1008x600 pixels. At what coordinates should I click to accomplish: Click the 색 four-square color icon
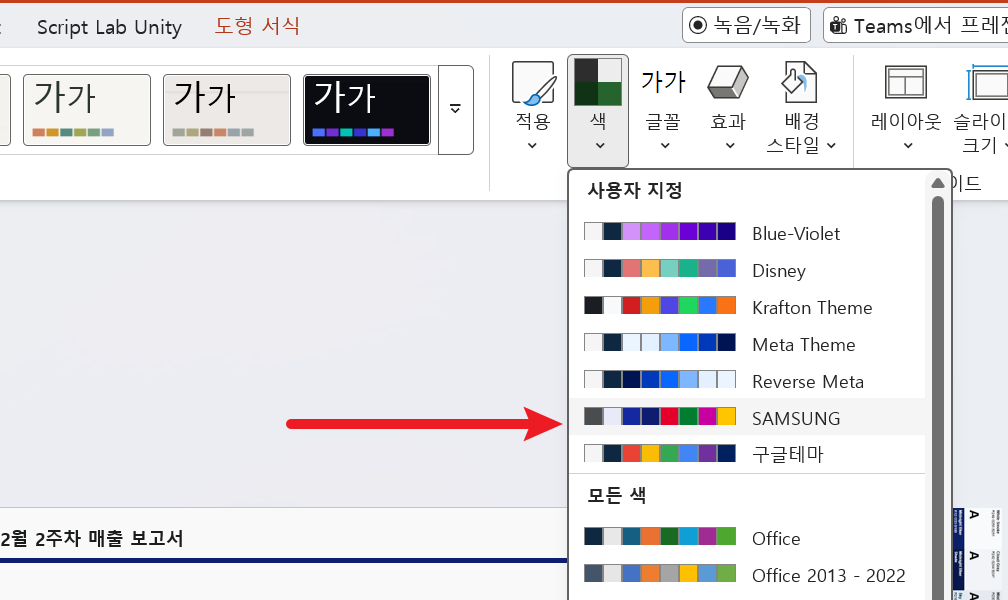tap(598, 82)
